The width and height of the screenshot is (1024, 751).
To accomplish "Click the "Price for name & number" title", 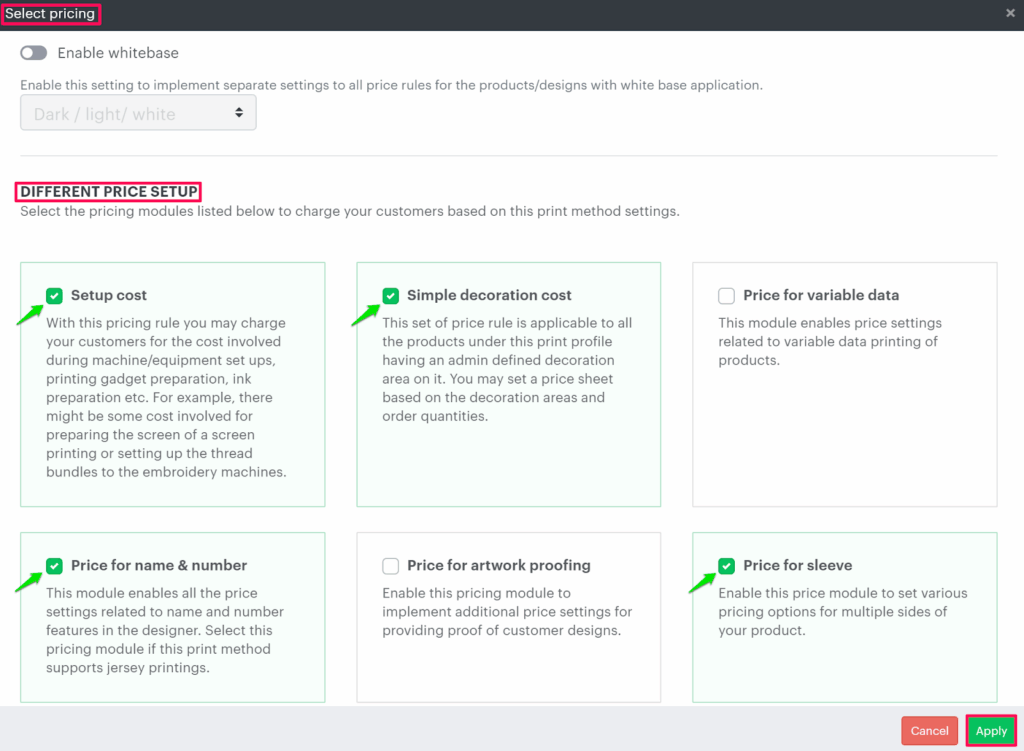I will click(x=158, y=565).
